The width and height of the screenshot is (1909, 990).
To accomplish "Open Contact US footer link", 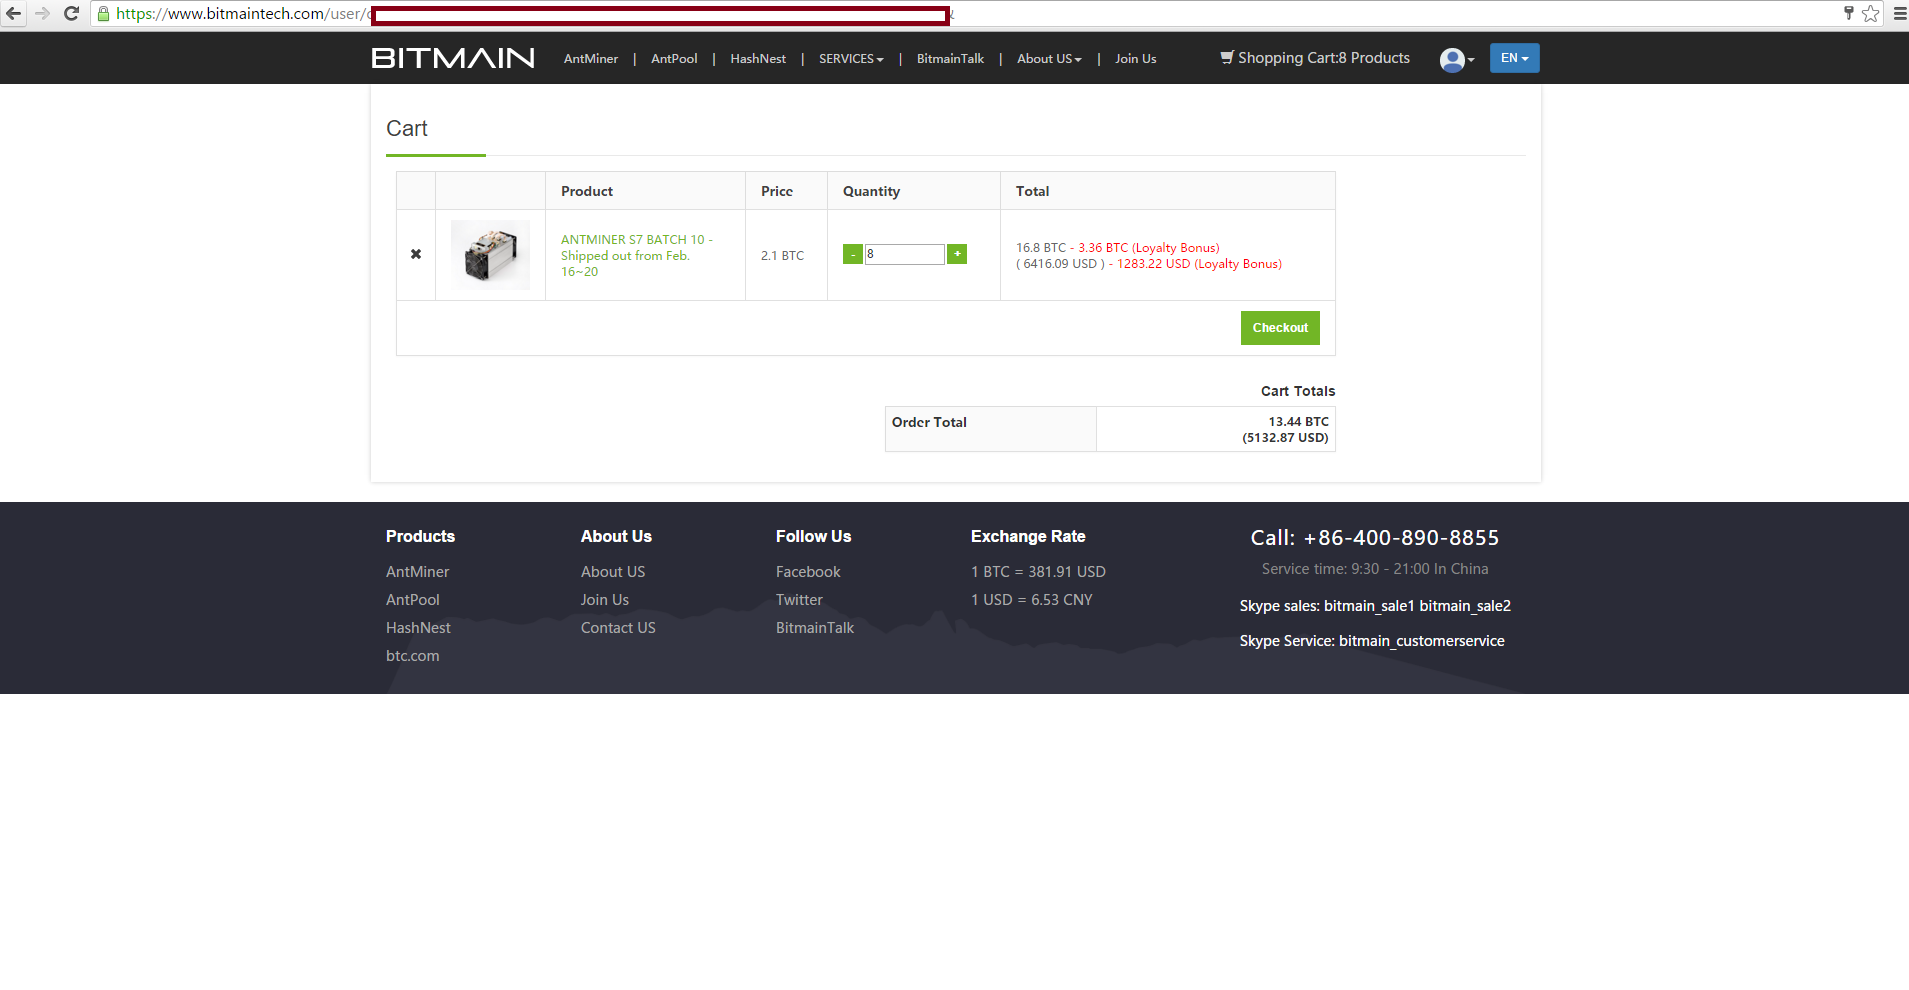I will [x=618, y=628].
